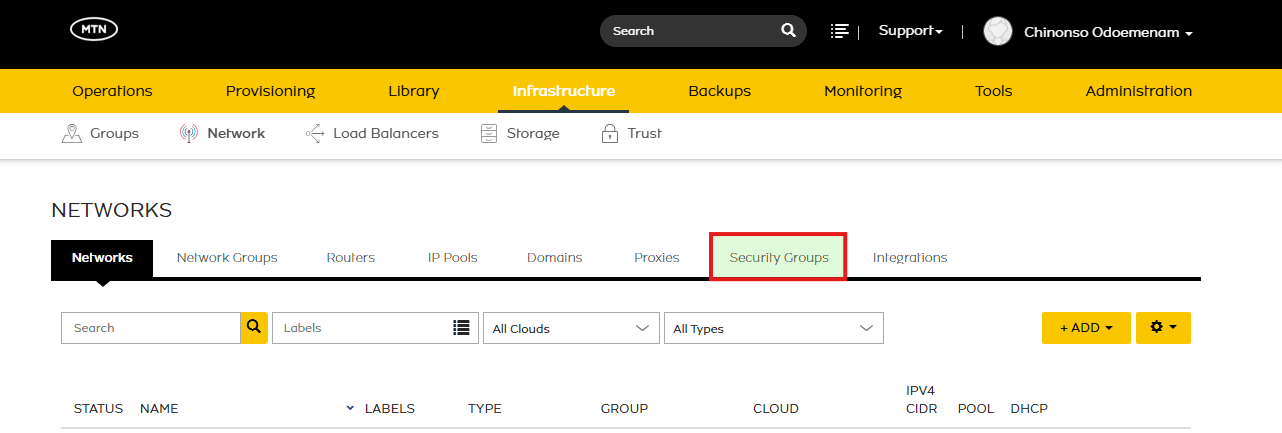
Task: Select the Networks tab
Action: [x=102, y=258]
